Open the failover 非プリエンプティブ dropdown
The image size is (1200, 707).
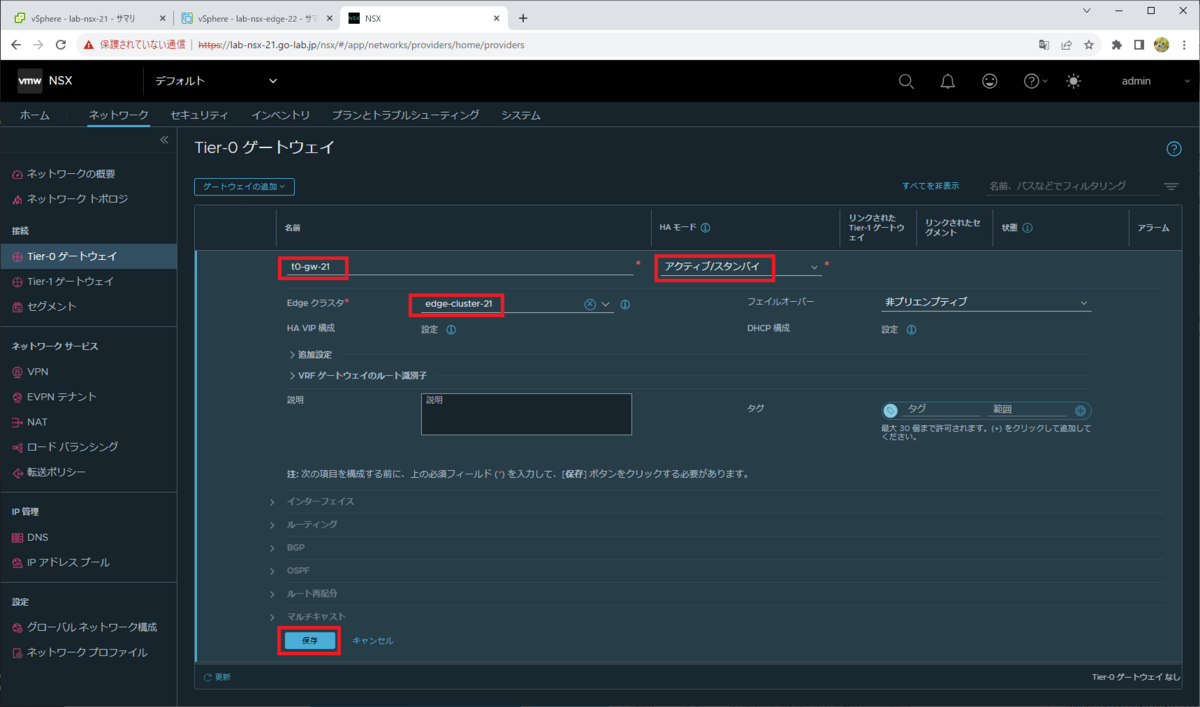[986, 302]
